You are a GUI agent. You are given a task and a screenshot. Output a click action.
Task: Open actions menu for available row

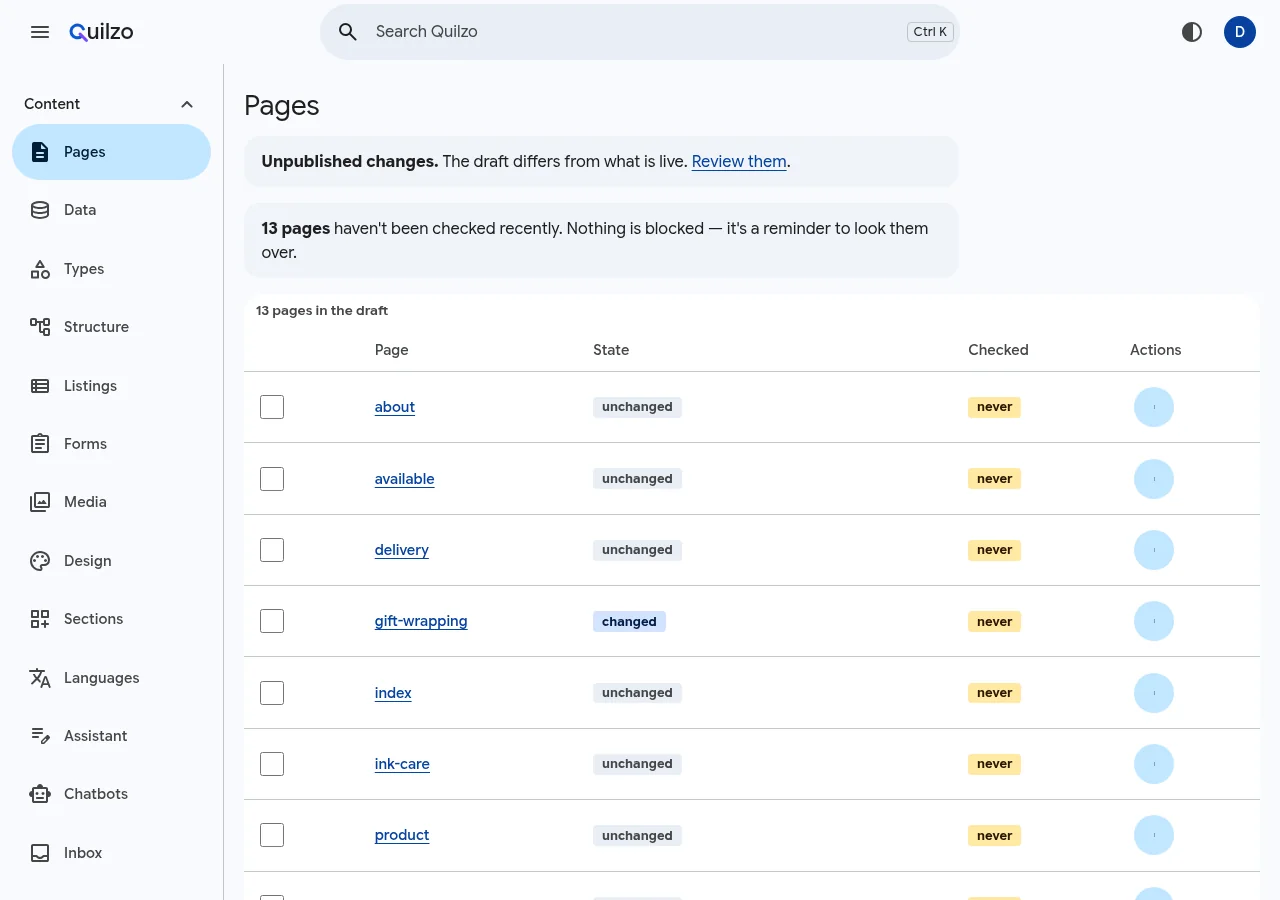(x=1154, y=479)
